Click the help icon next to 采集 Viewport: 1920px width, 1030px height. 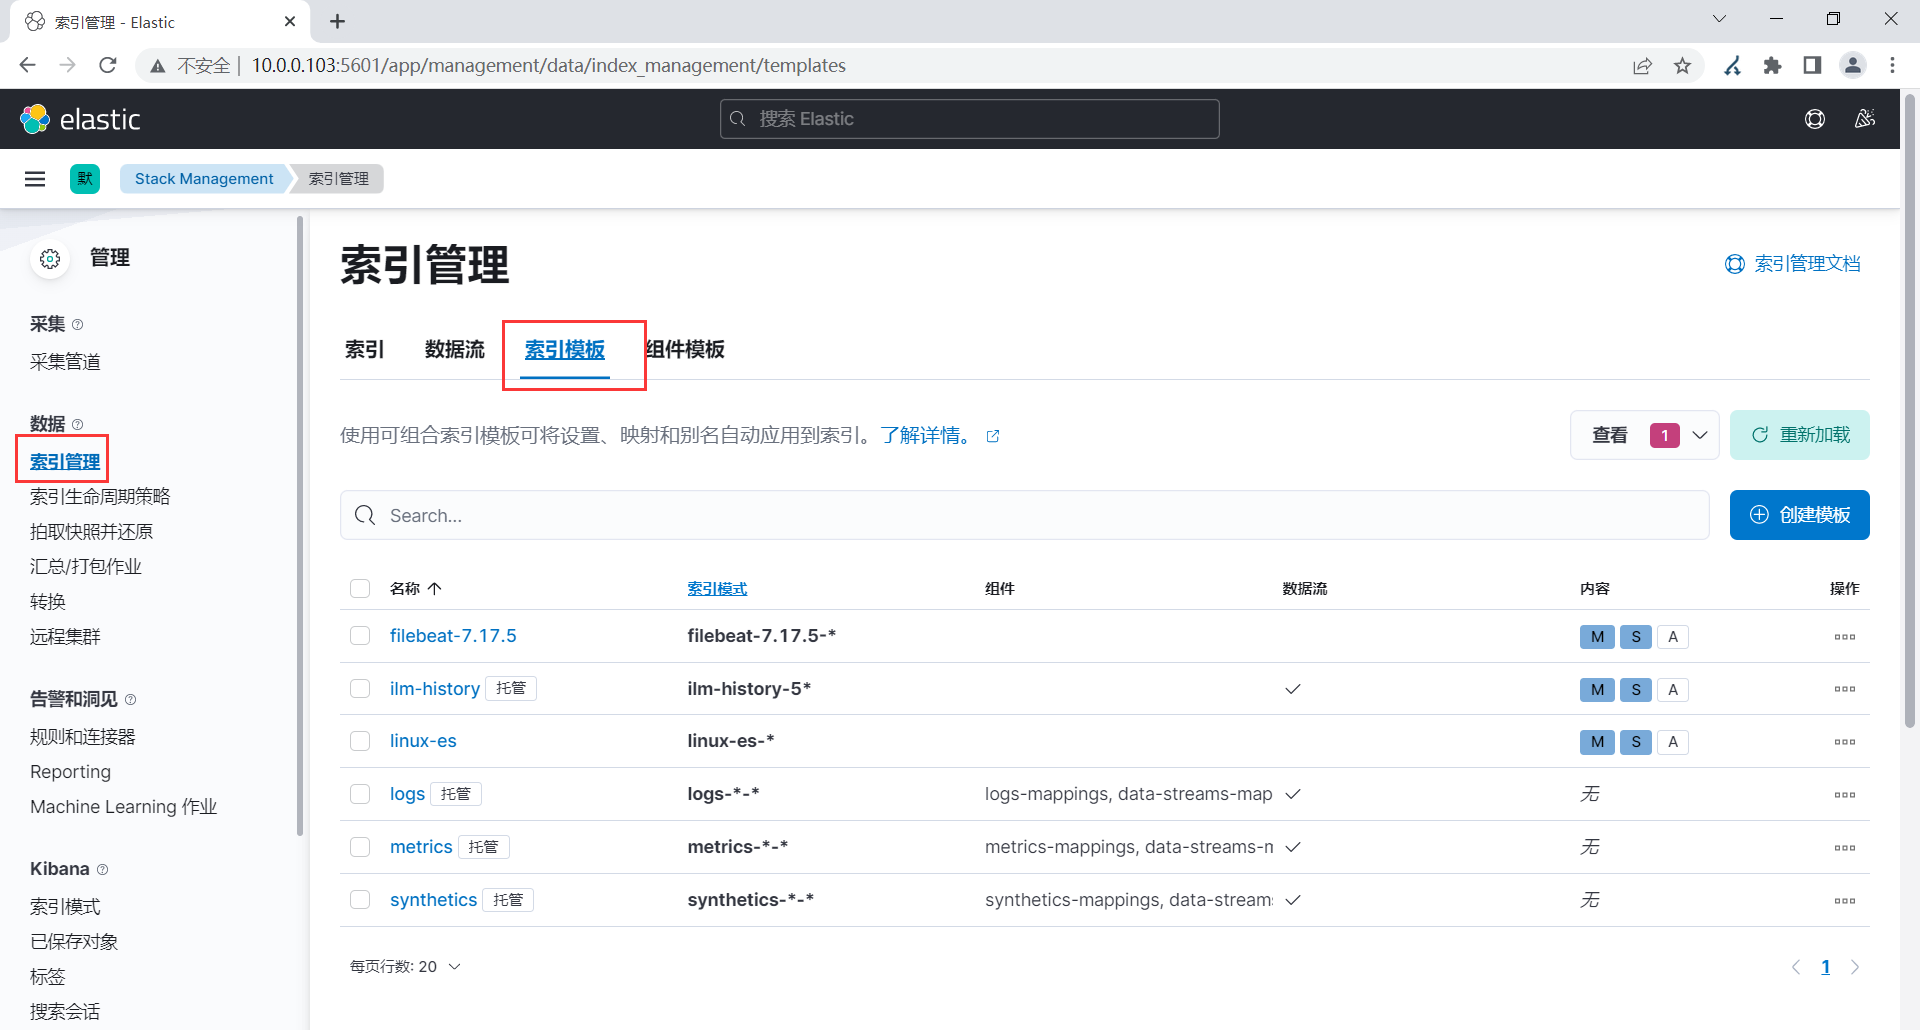[78, 325]
